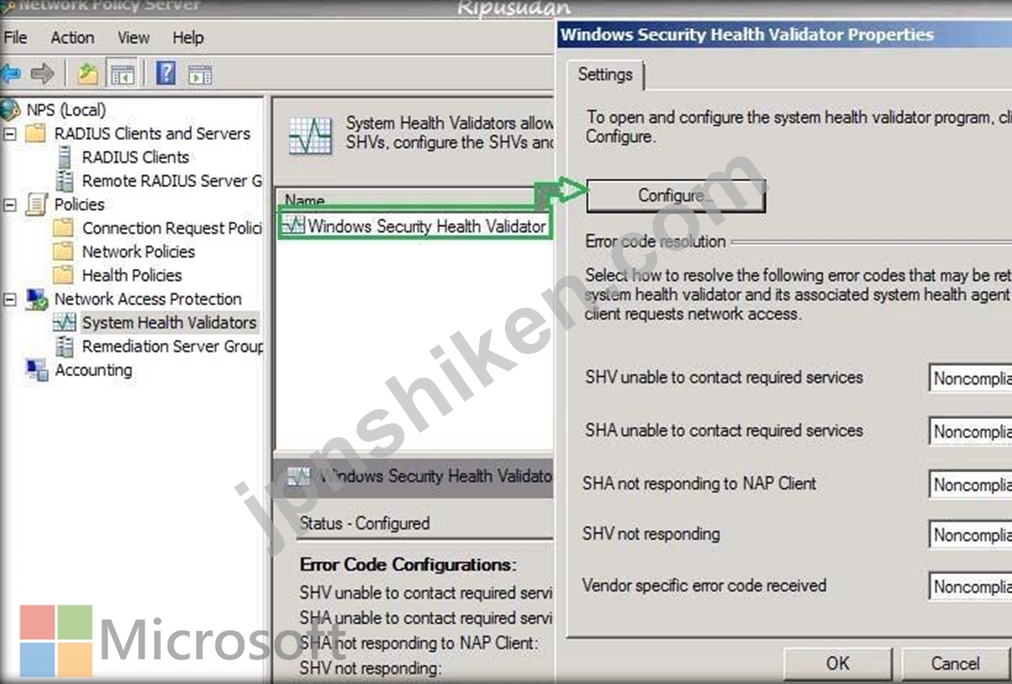Click the Back arrow toolbar icon
The height and width of the screenshot is (684, 1012).
(11, 74)
